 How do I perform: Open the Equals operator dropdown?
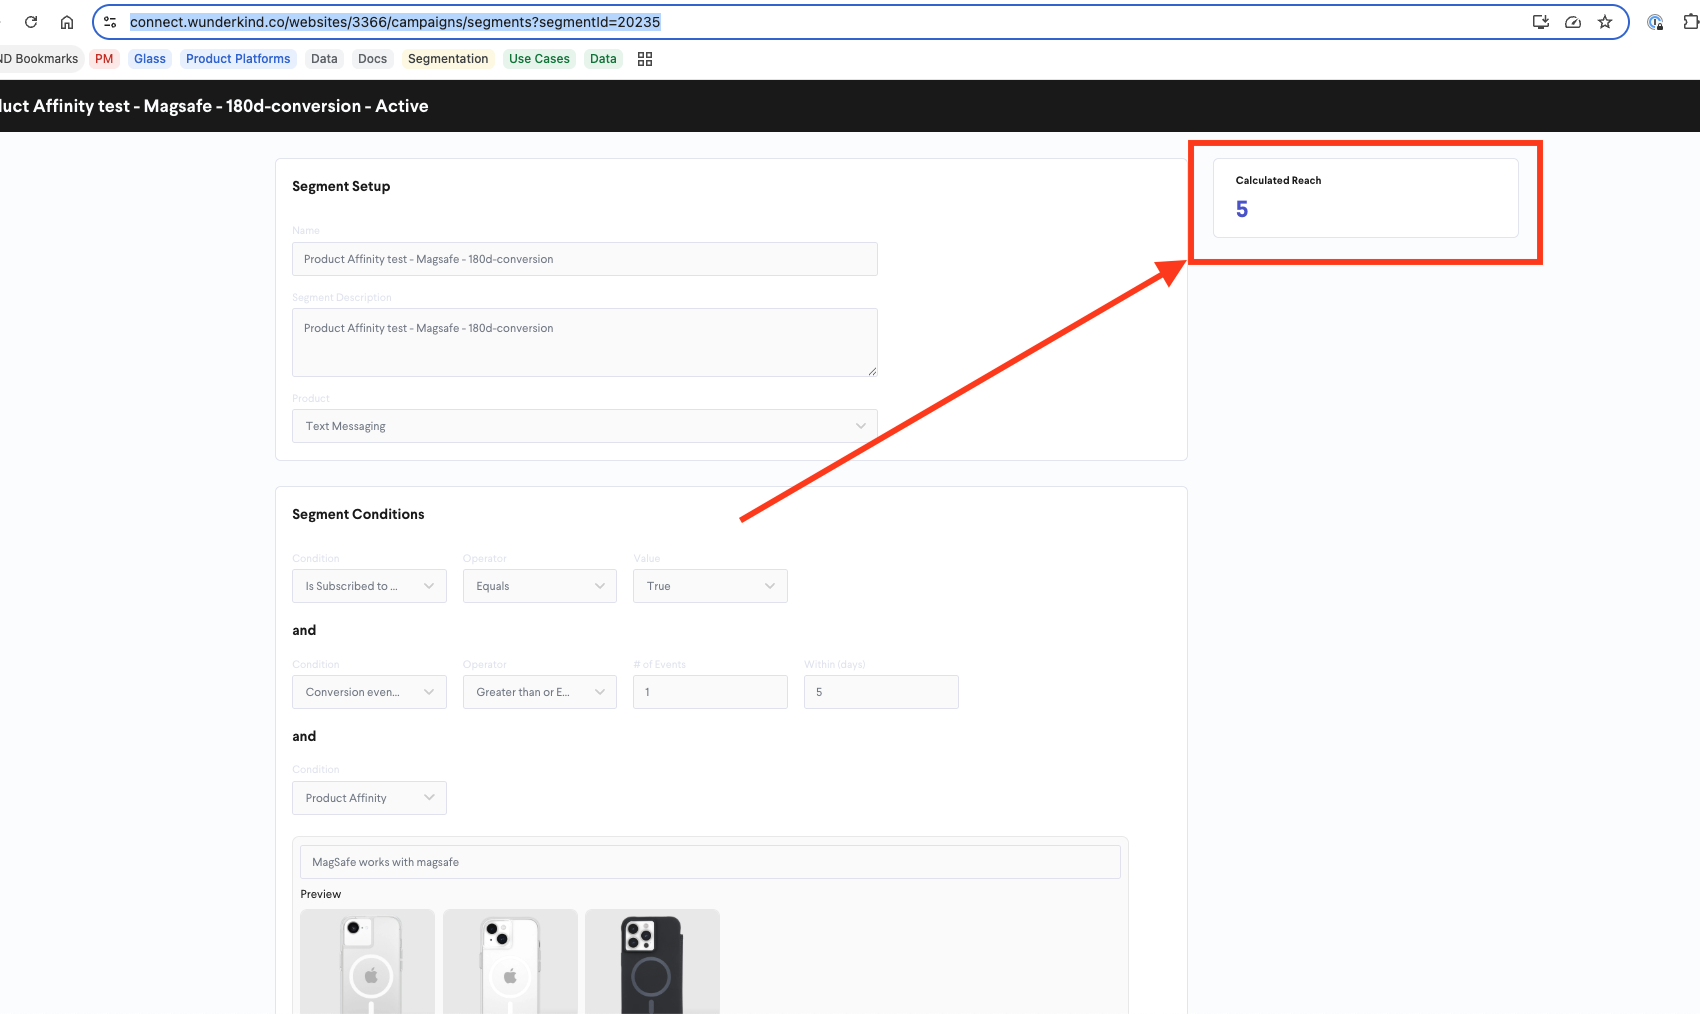540,586
